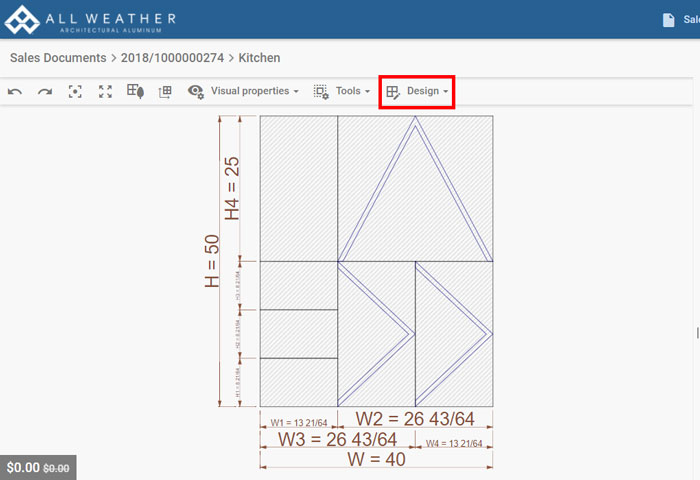
Task: Open the 2018/1000000274 breadcrumb link
Action: (x=171, y=58)
